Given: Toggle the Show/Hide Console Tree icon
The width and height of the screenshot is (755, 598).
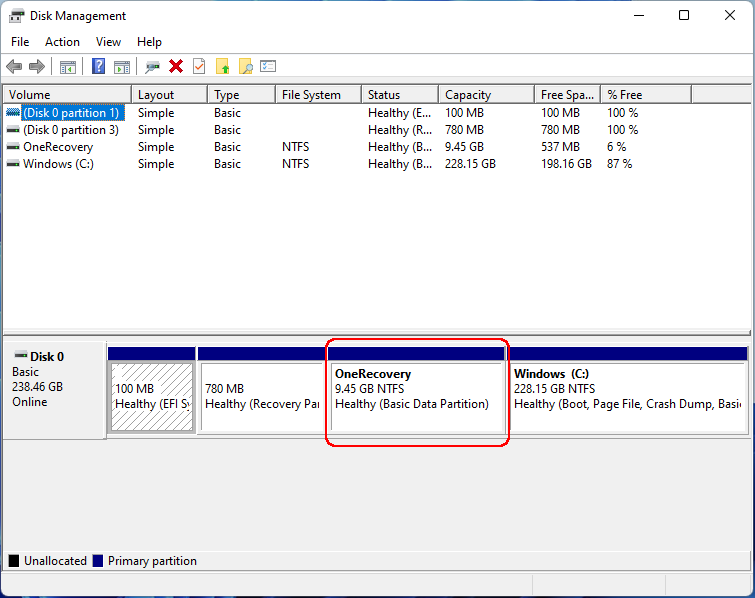Looking at the screenshot, I should point(67,67).
